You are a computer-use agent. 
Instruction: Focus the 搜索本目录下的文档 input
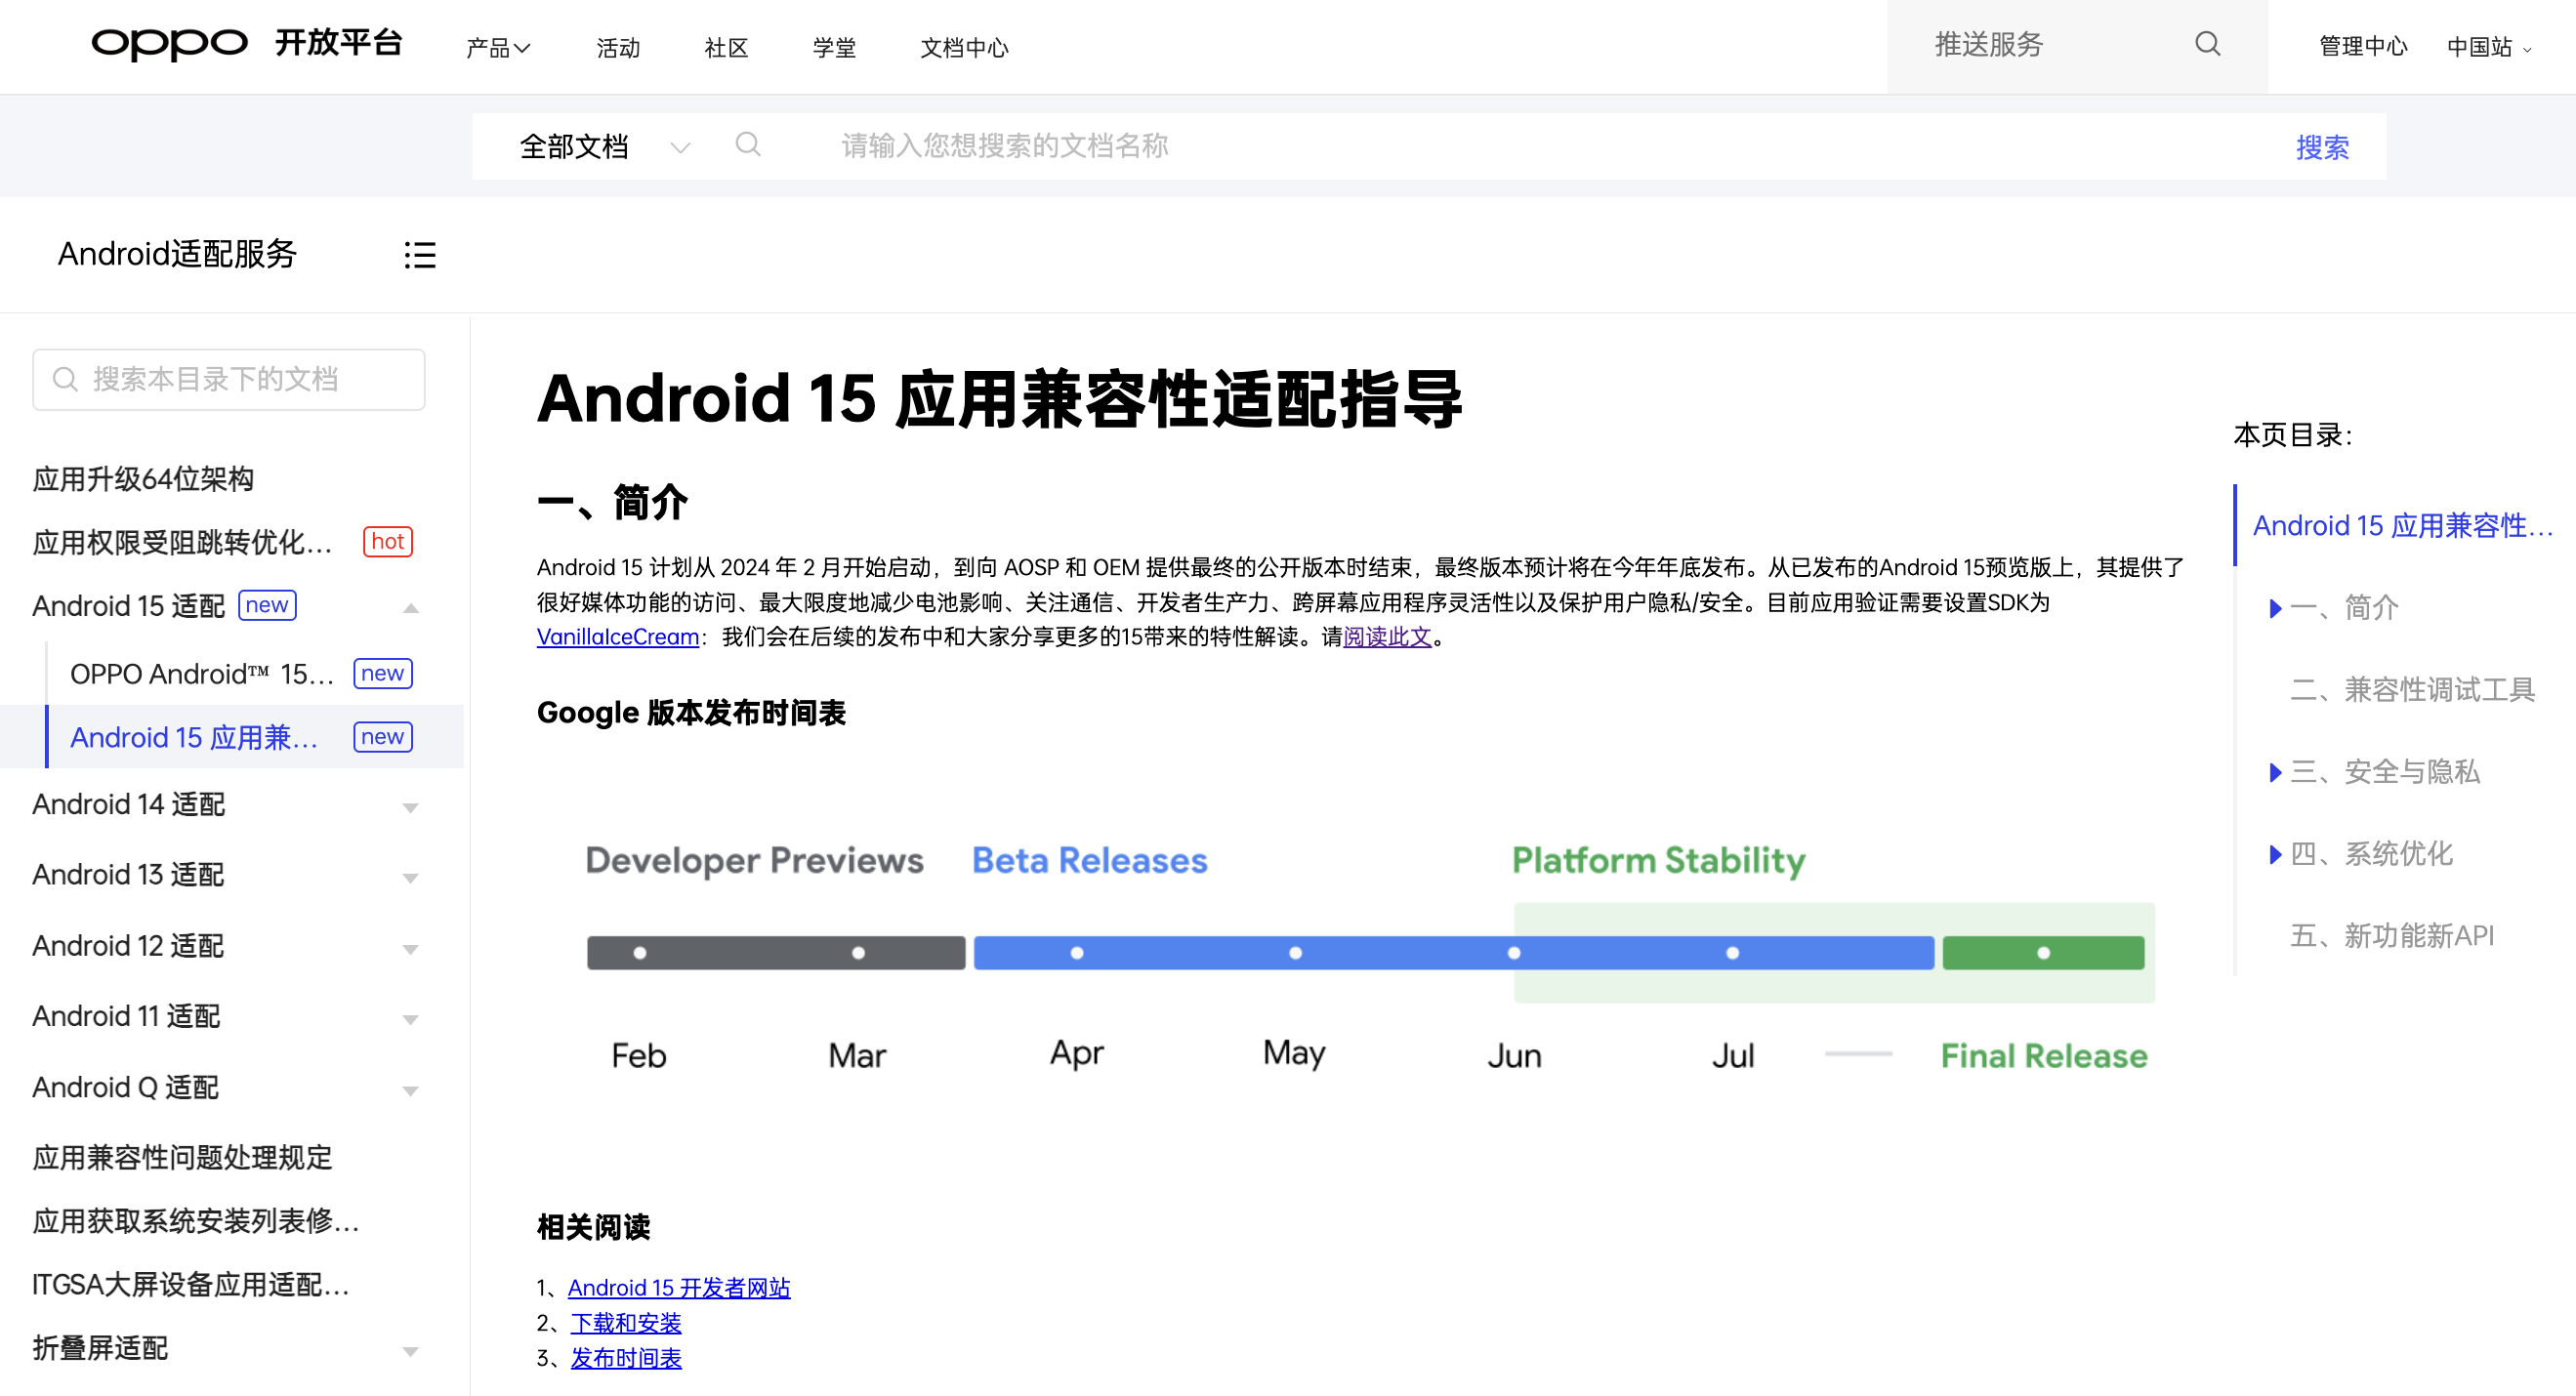point(228,379)
